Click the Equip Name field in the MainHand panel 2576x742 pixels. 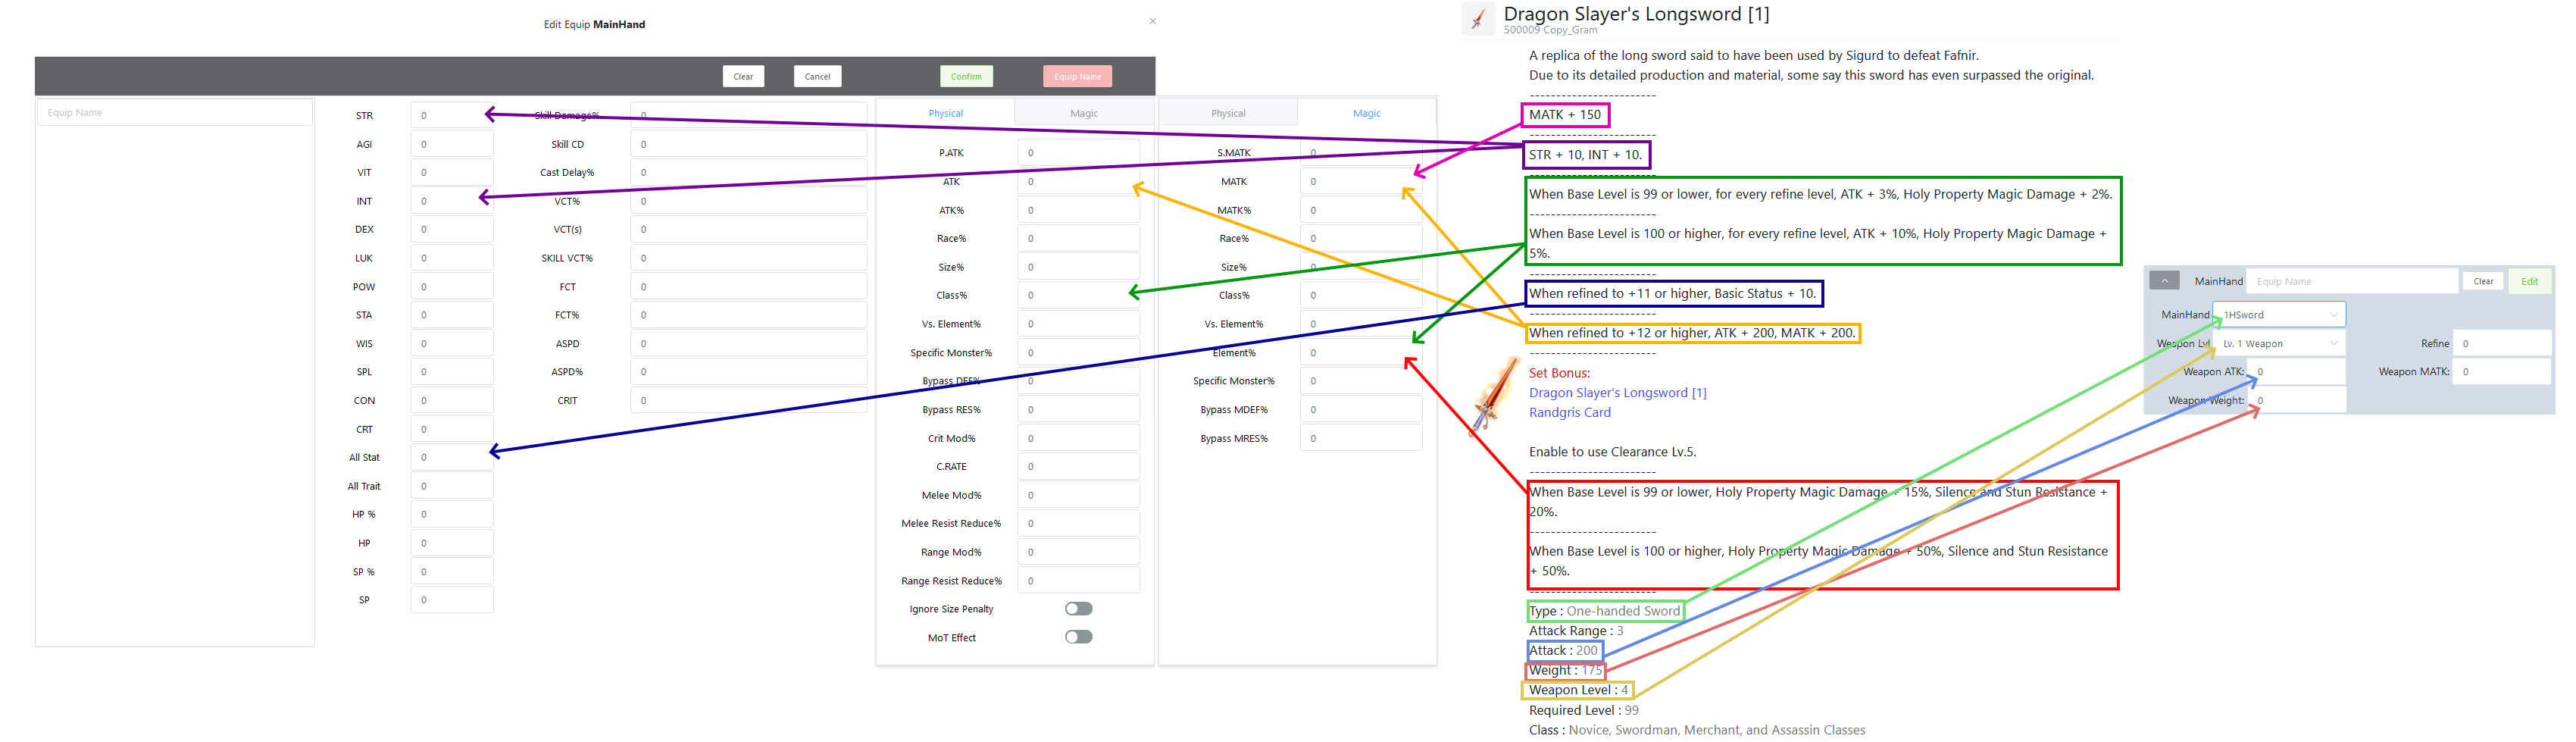[x=2352, y=281]
